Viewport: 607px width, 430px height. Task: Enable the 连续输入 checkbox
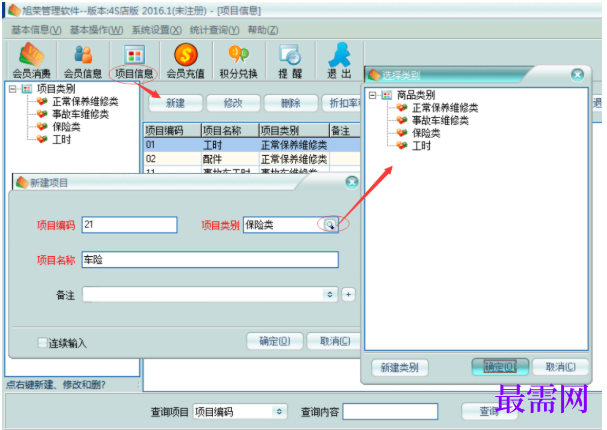pyautogui.click(x=42, y=343)
